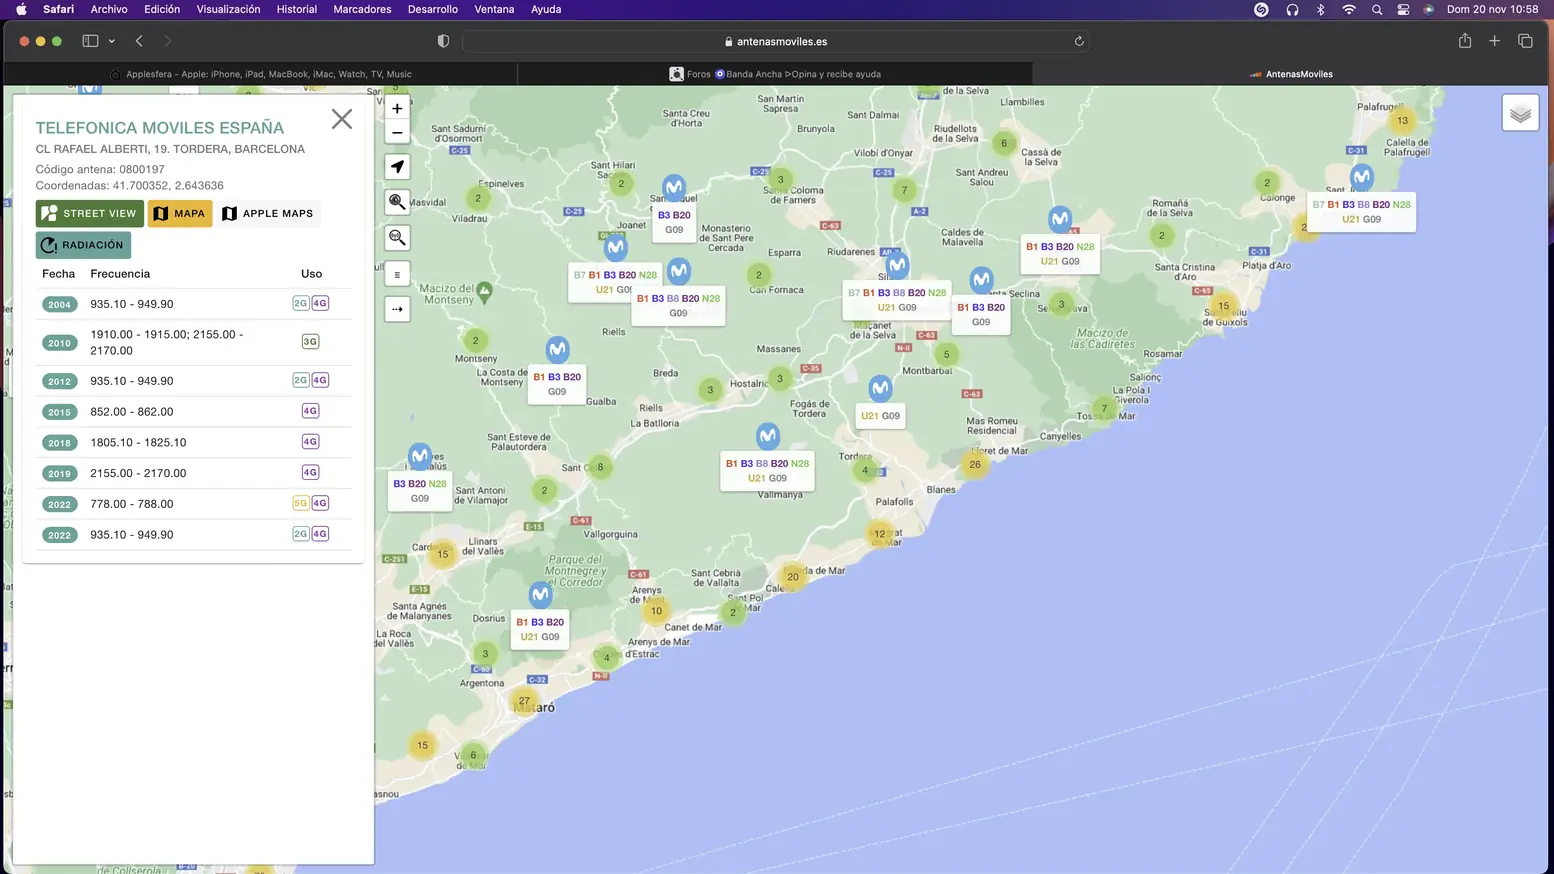Show the tab overview
This screenshot has height=874, width=1554.
[x=1525, y=41]
